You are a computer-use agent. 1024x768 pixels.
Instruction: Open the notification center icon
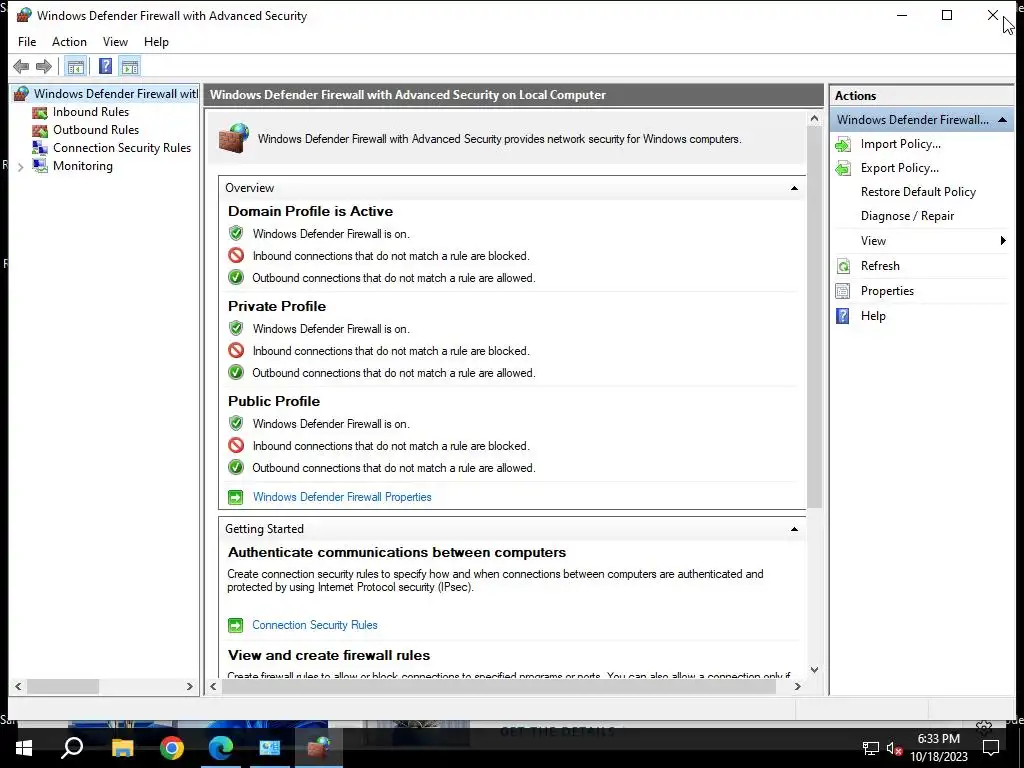pos(991,748)
